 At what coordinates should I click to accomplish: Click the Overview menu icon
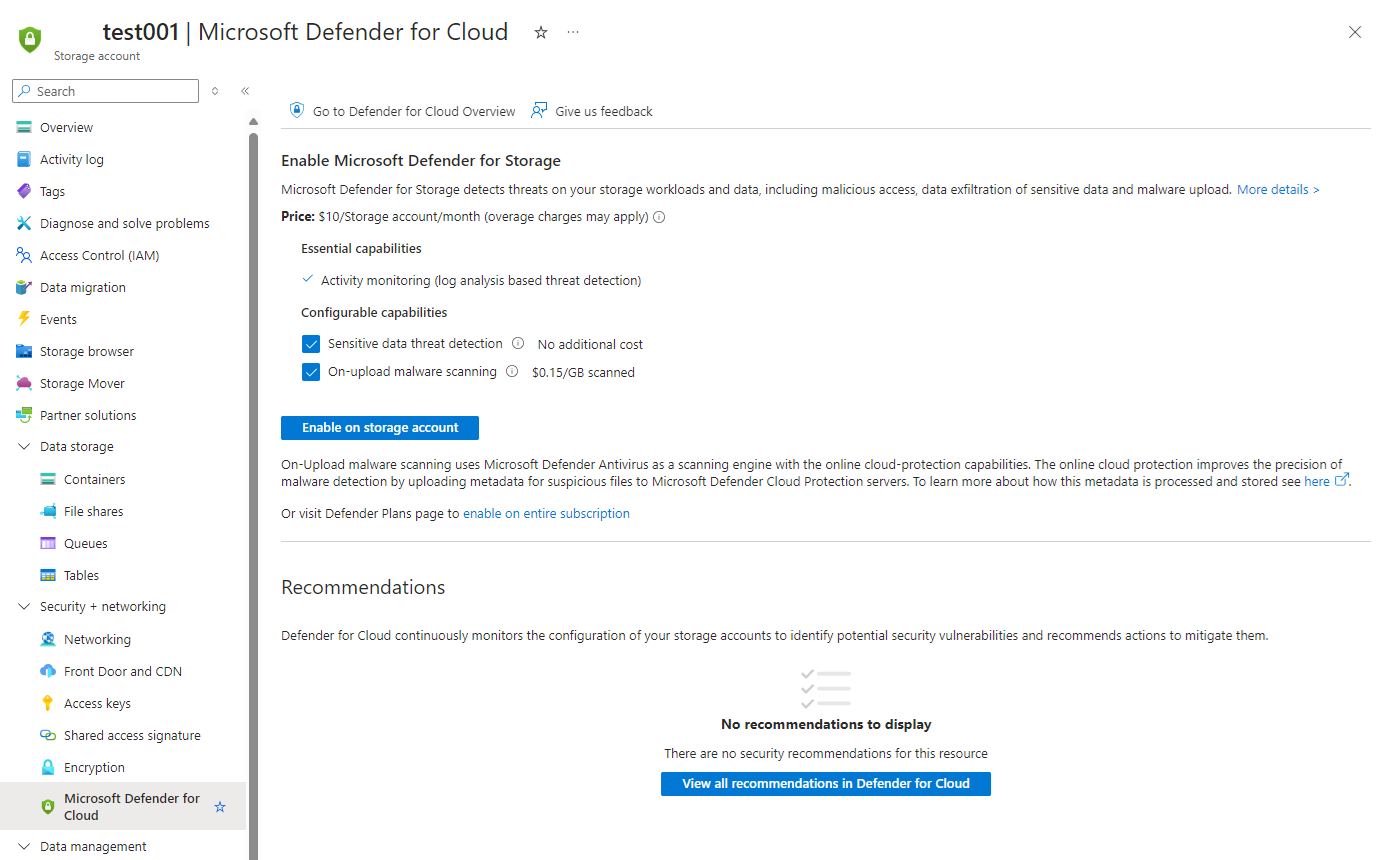tap(24, 127)
